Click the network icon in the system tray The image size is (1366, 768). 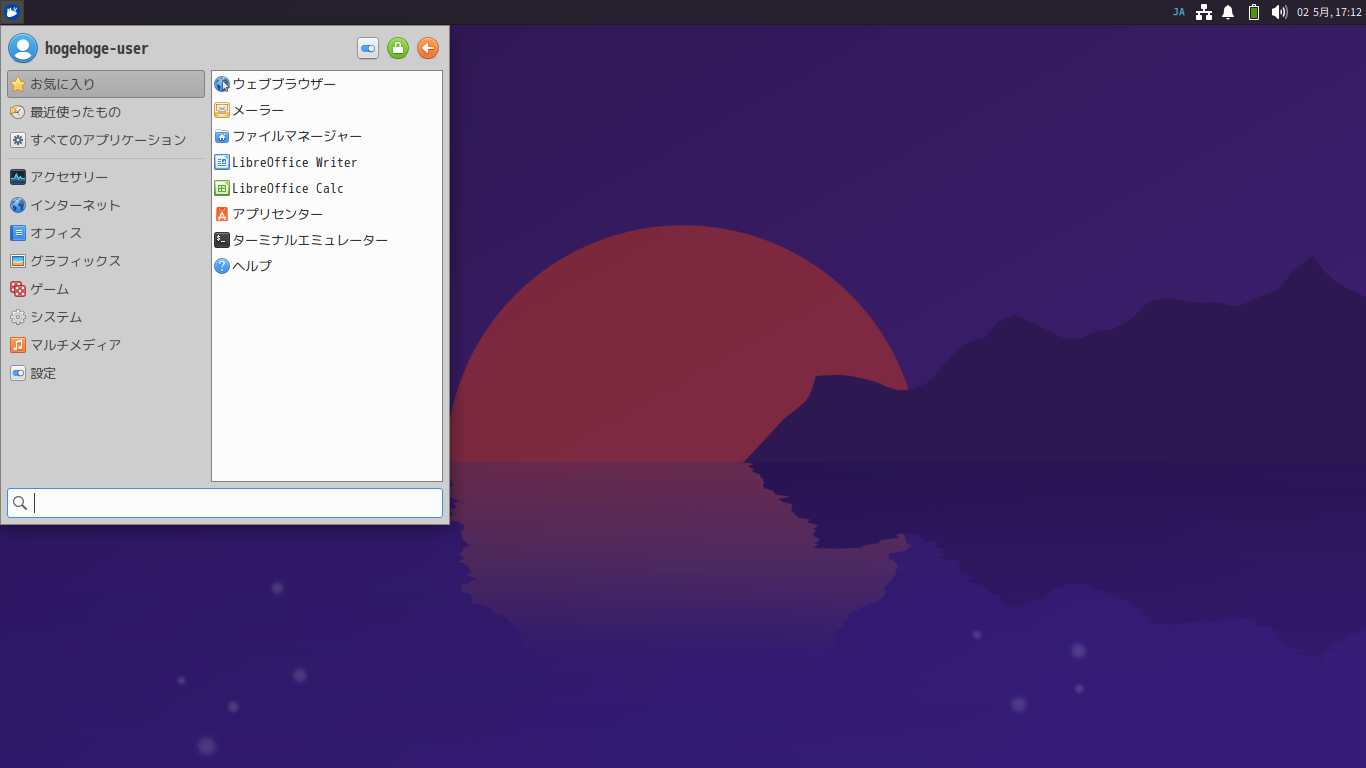(1203, 12)
